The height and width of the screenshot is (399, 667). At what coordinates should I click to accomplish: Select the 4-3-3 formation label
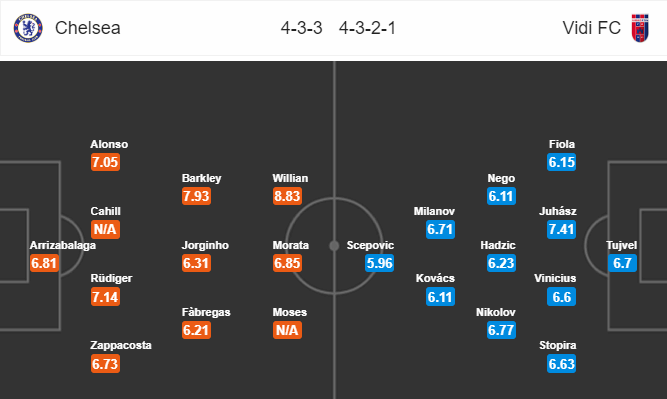coord(302,28)
